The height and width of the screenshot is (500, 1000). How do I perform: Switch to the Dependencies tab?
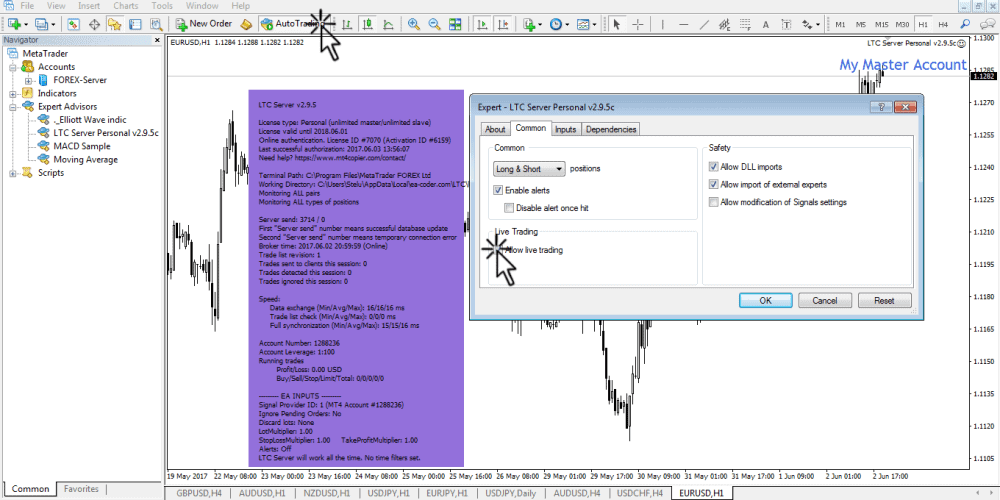tap(610, 129)
